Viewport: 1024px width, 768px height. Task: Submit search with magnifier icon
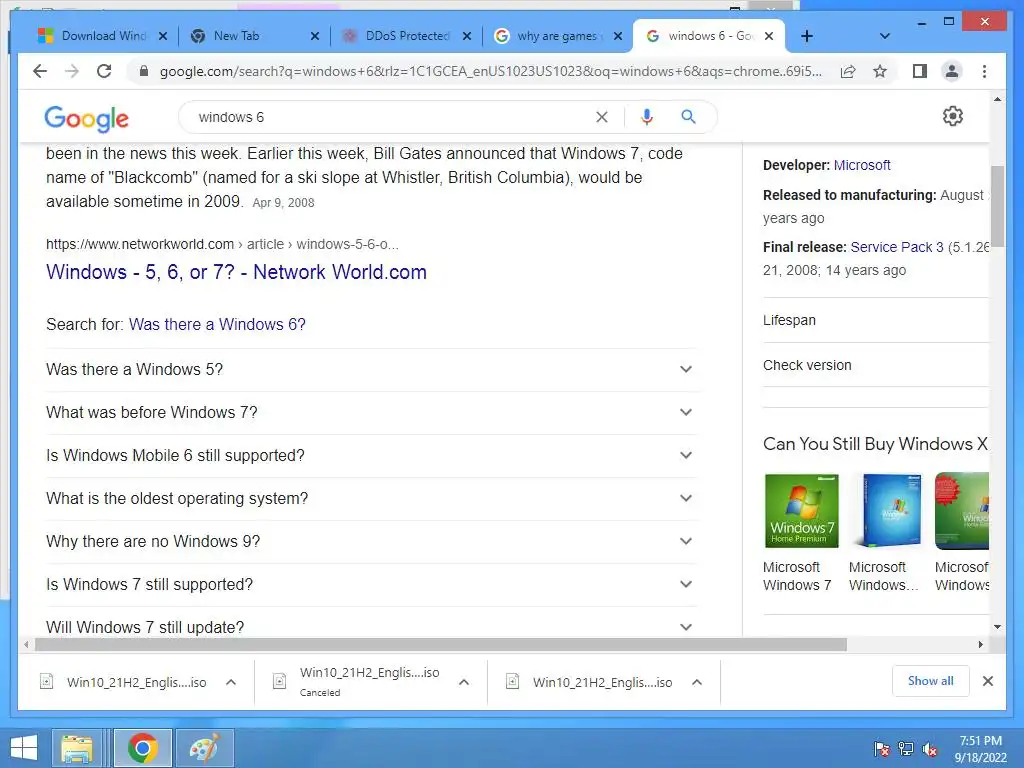[x=688, y=117]
